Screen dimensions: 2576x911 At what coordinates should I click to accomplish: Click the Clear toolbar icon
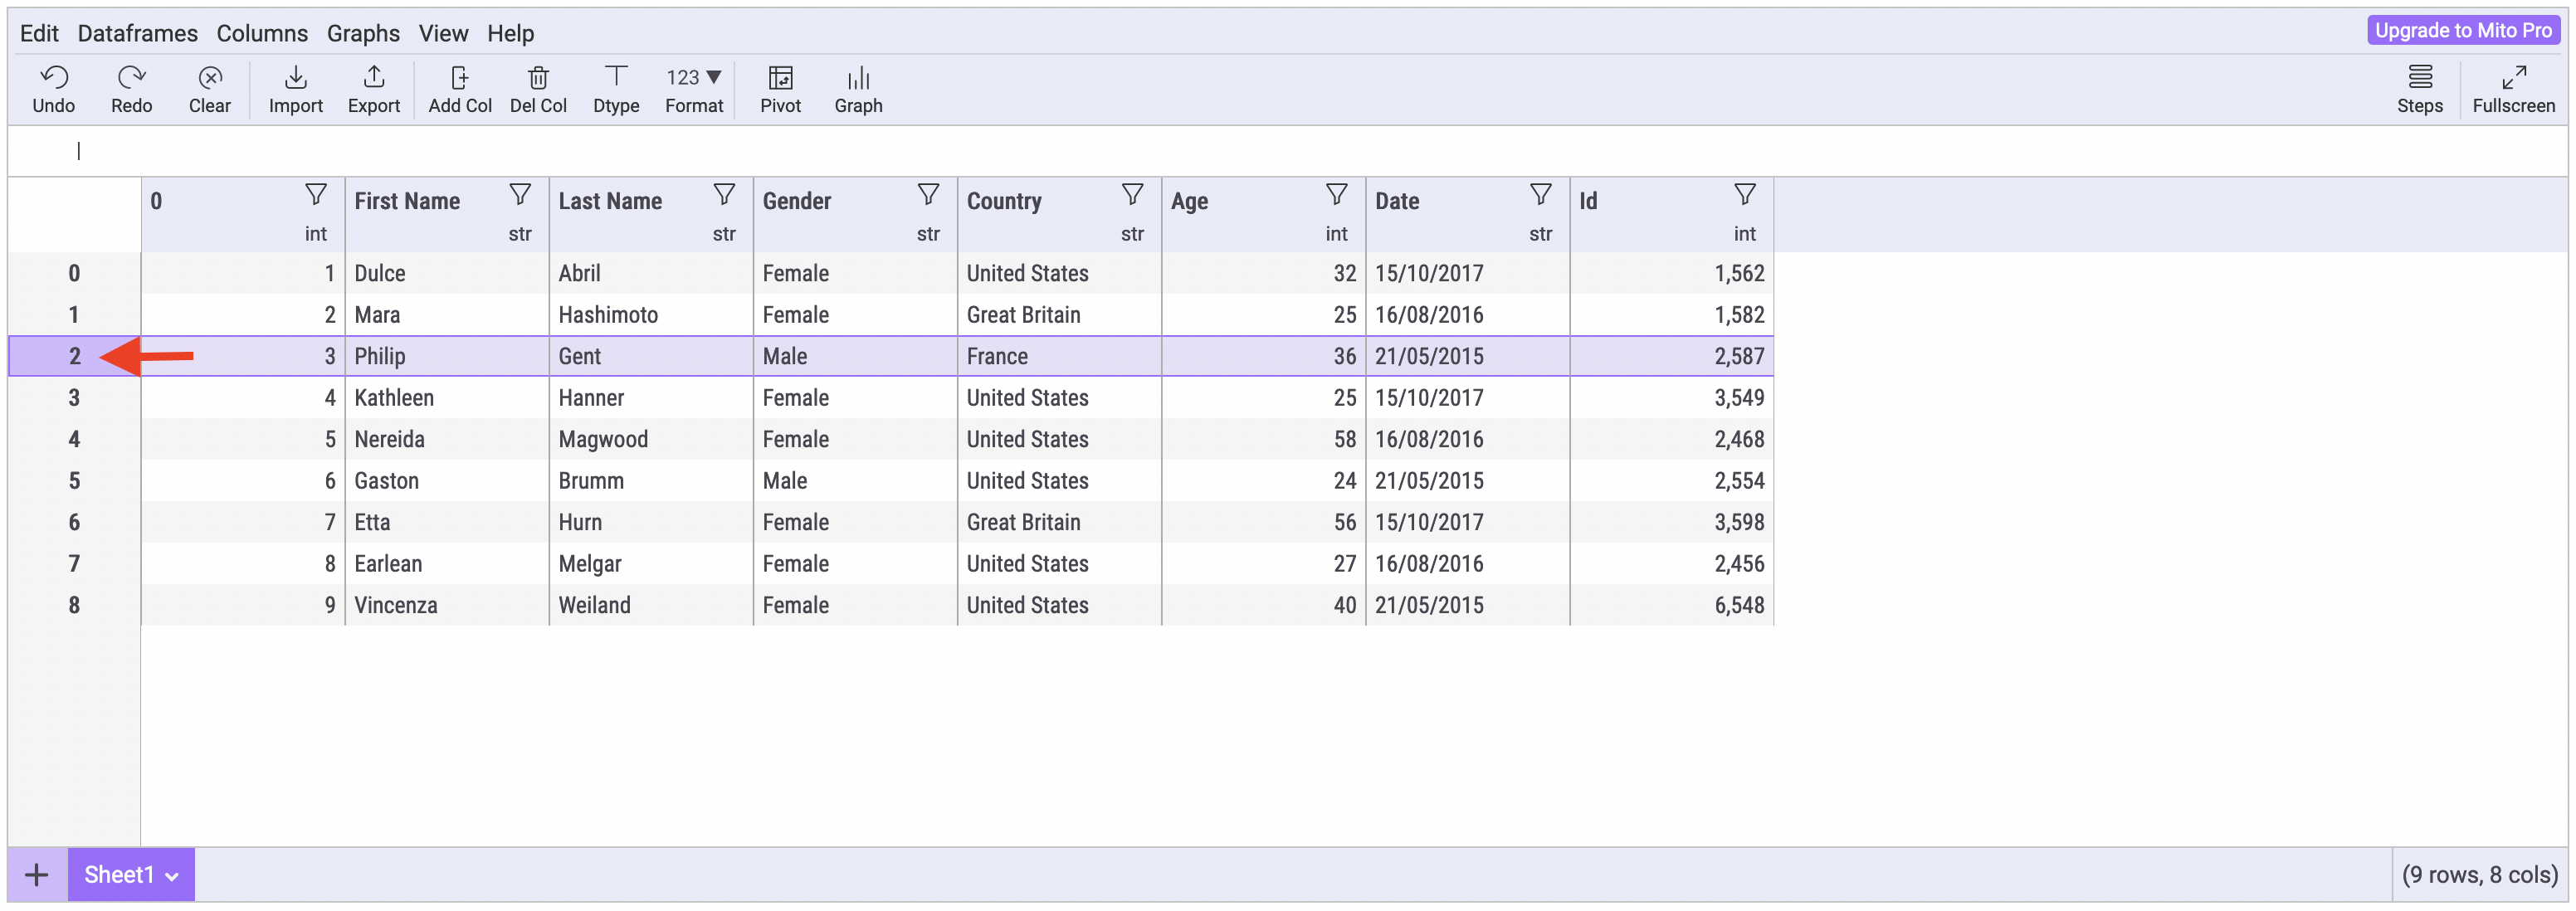click(210, 78)
